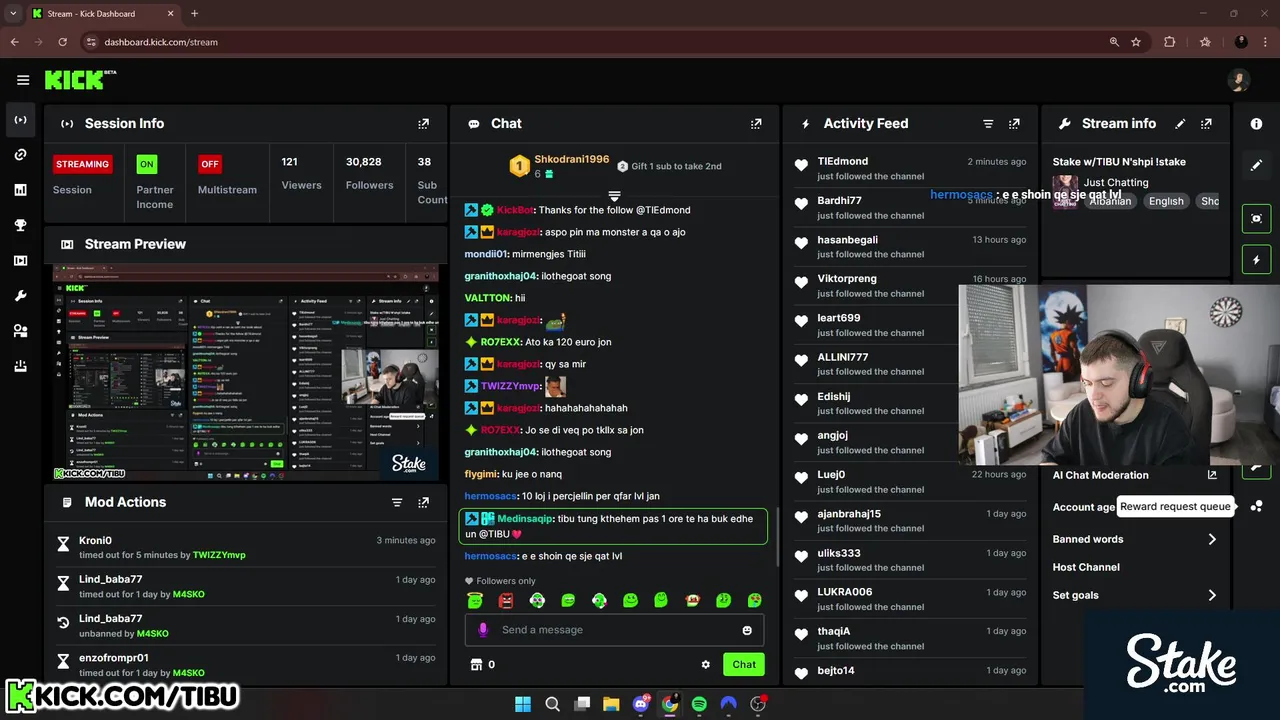Toggle Multistream OFF badge

[210, 164]
